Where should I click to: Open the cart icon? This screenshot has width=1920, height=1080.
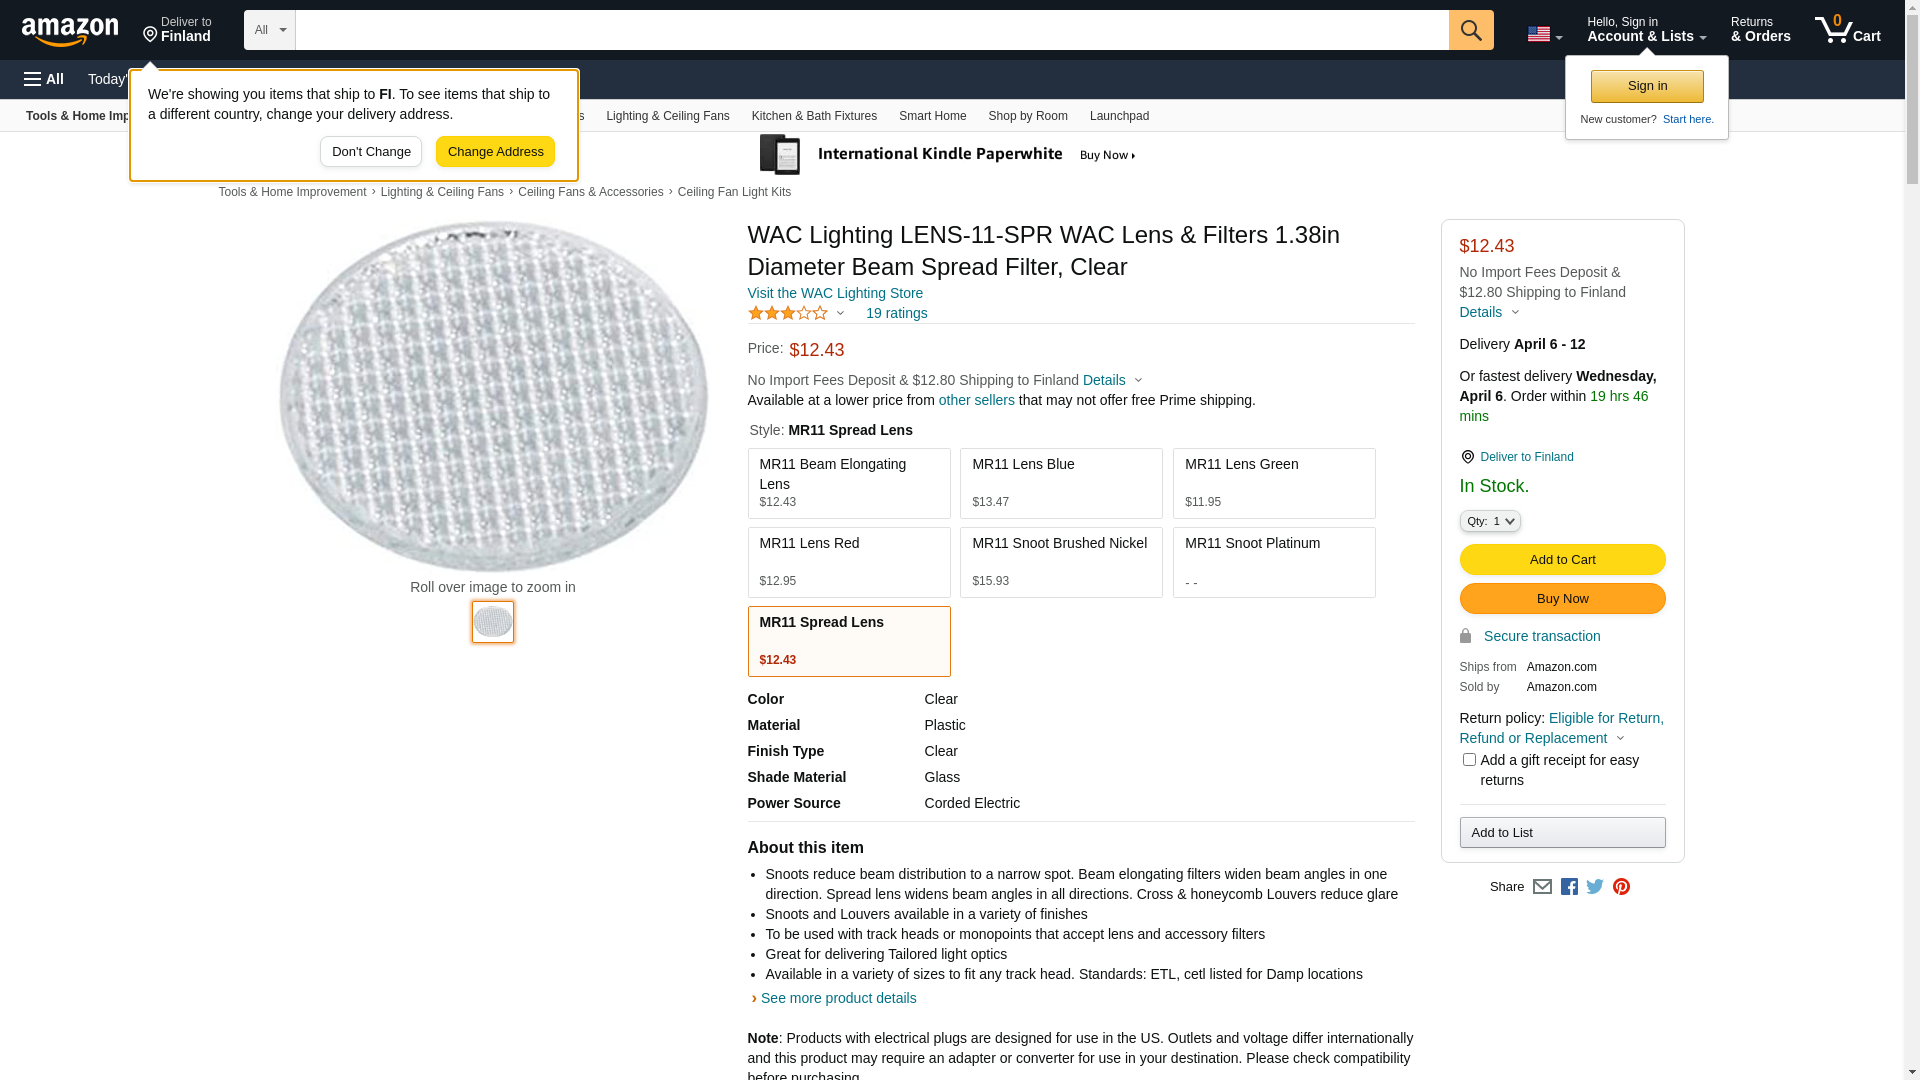pos(1847,30)
